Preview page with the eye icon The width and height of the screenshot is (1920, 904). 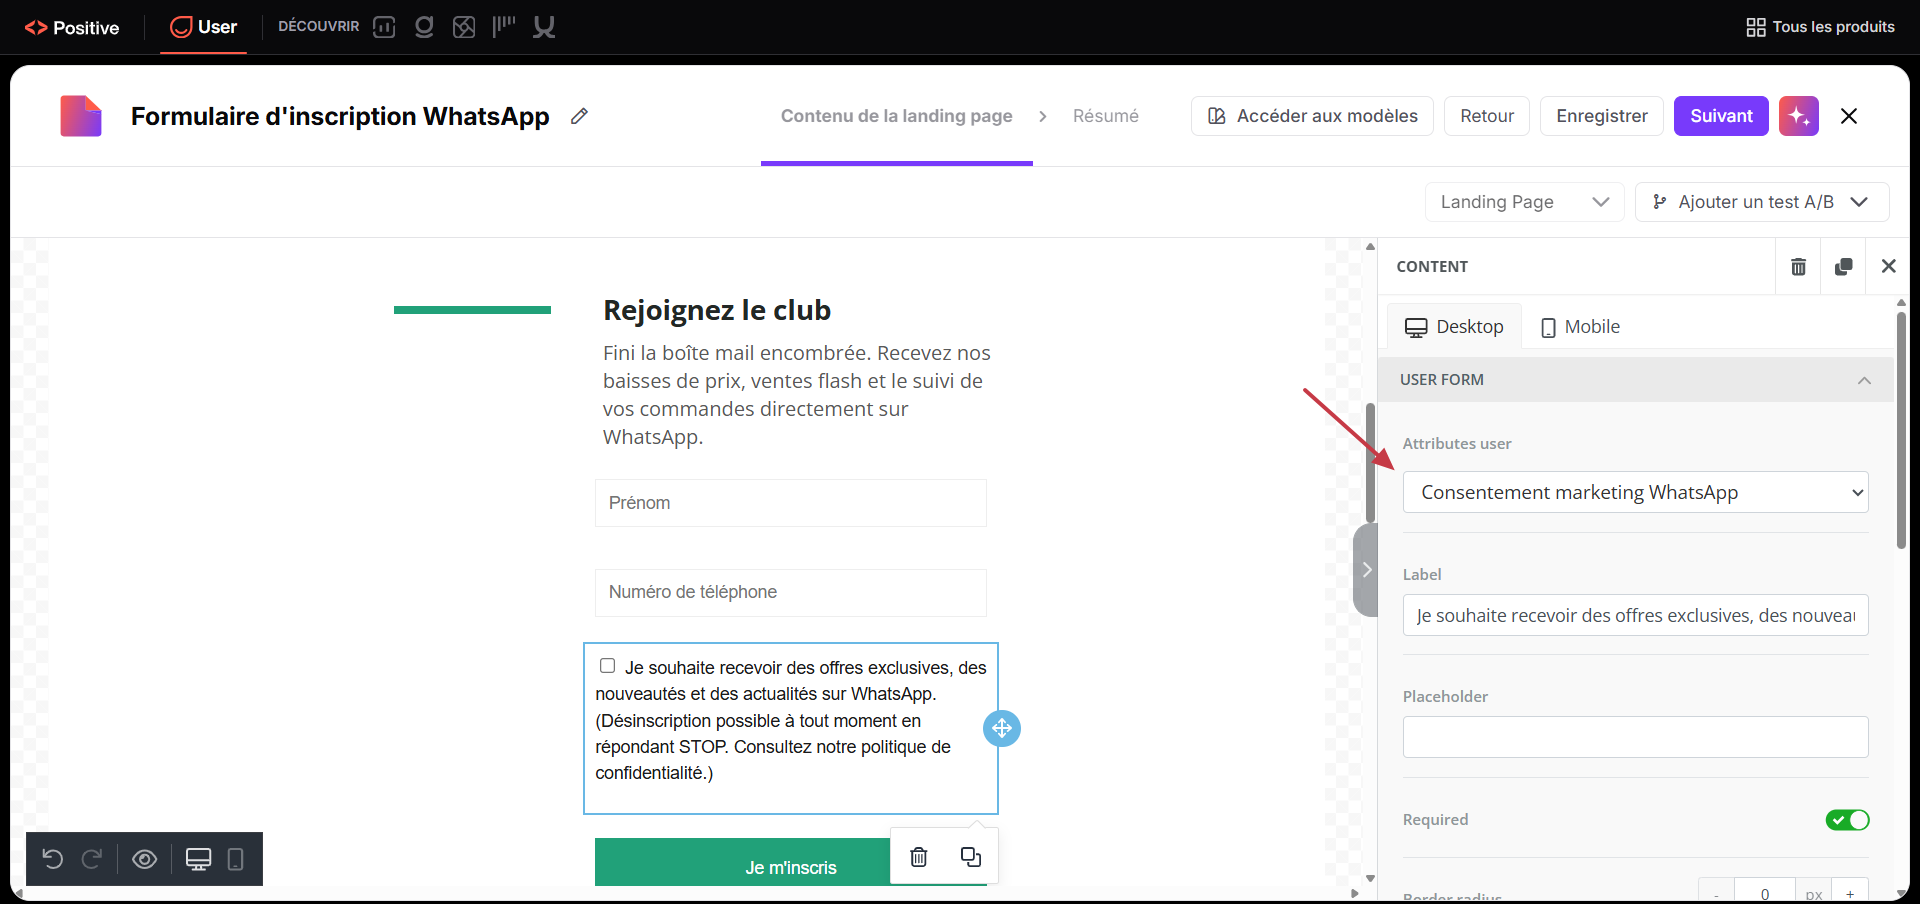[145, 859]
